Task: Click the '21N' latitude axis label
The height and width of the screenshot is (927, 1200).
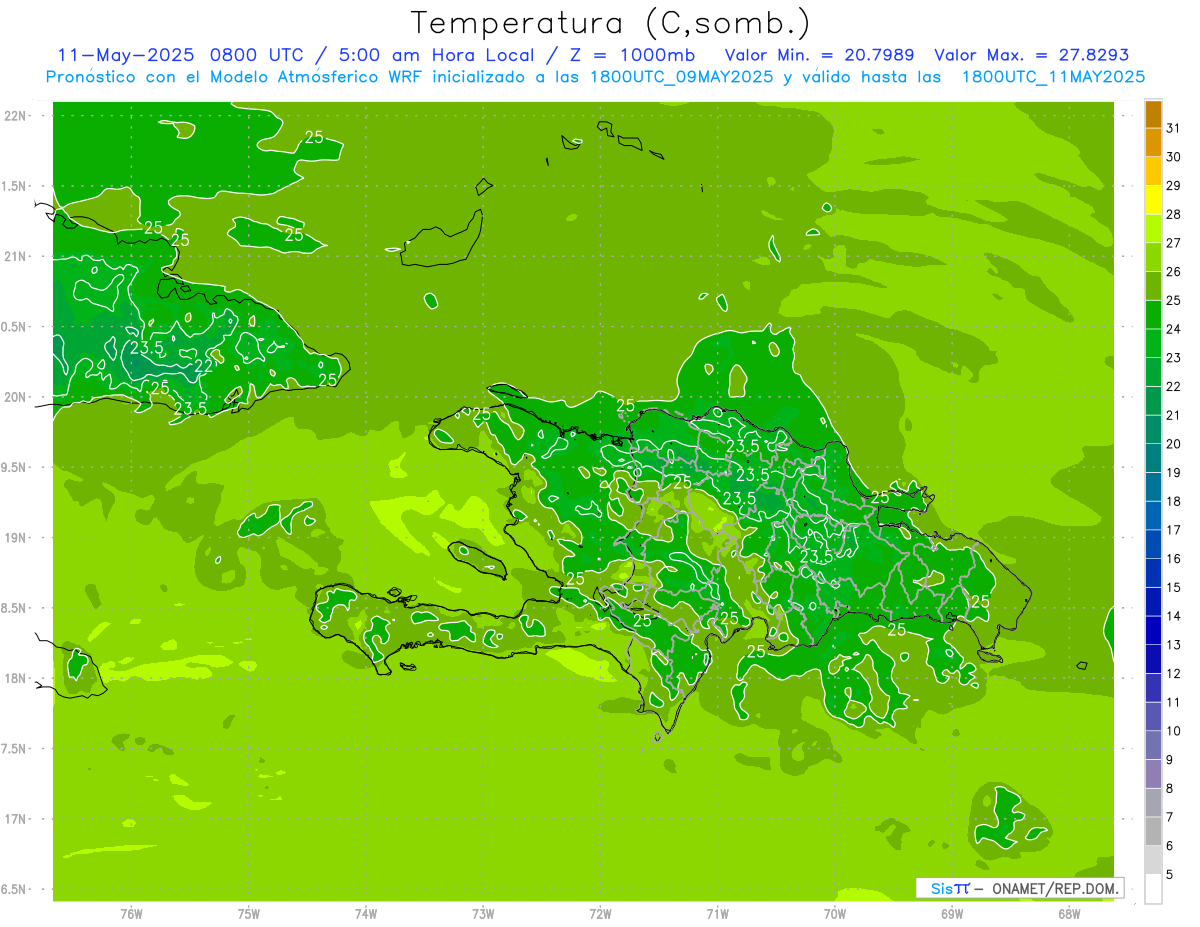Action: 17,256
